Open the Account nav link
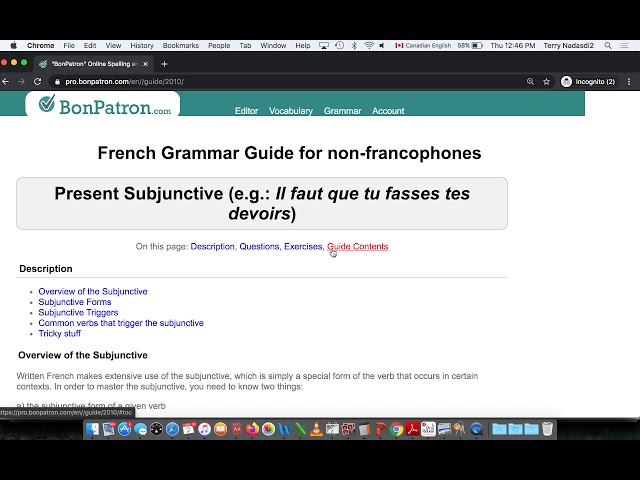 (388, 111)
